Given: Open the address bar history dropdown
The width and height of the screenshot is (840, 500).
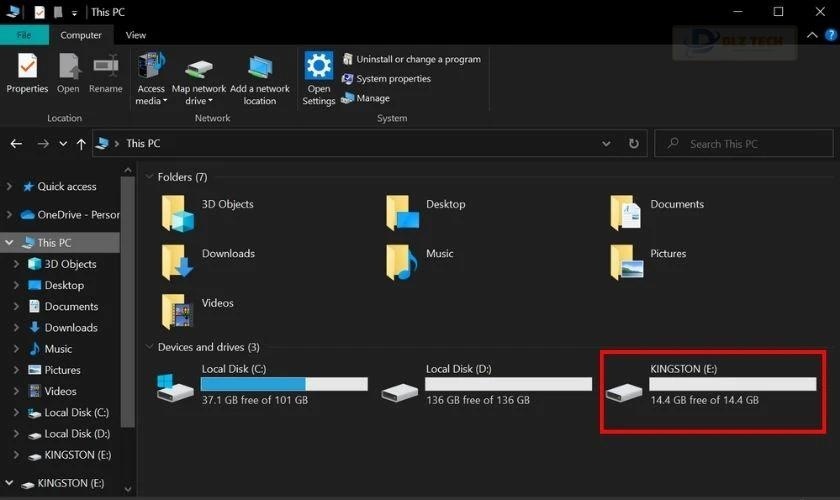Looking at the screenshot, I should [x=606, y=144].
